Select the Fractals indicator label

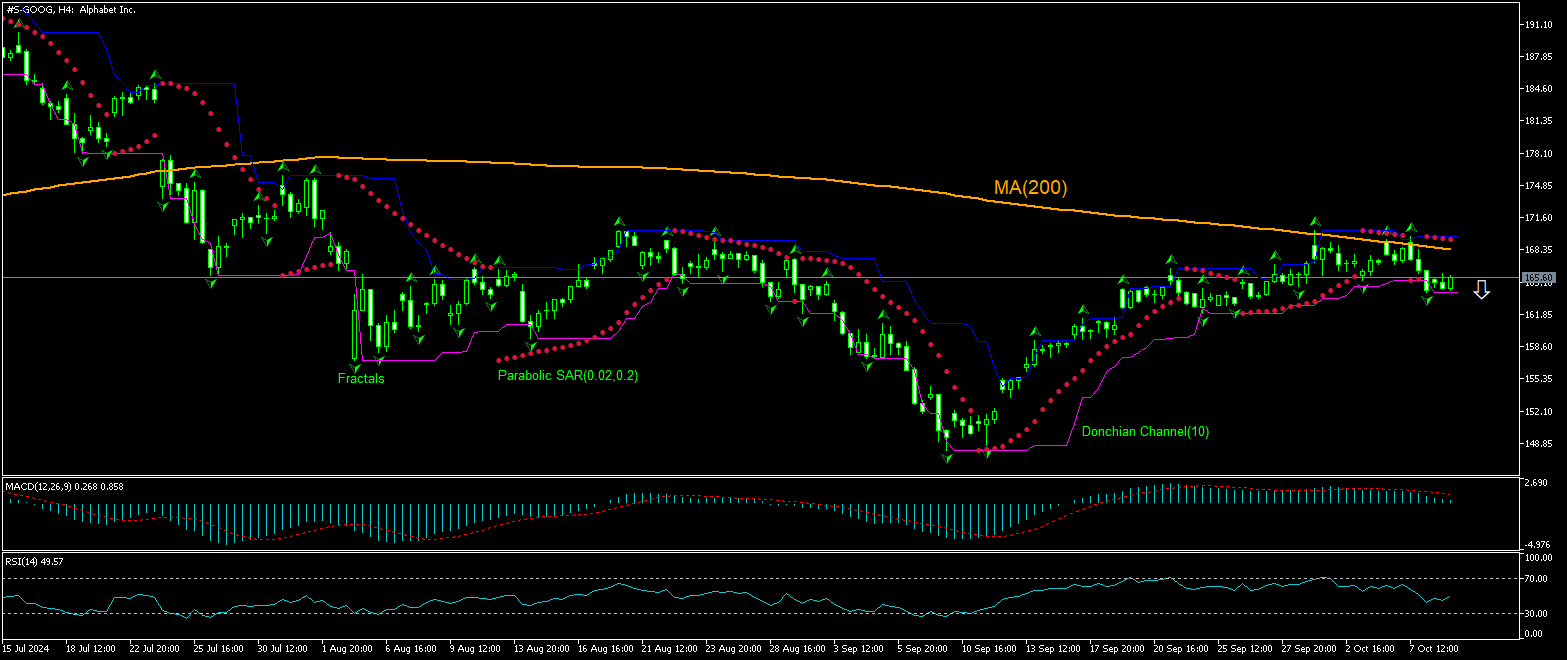click(x=361, y=378)
